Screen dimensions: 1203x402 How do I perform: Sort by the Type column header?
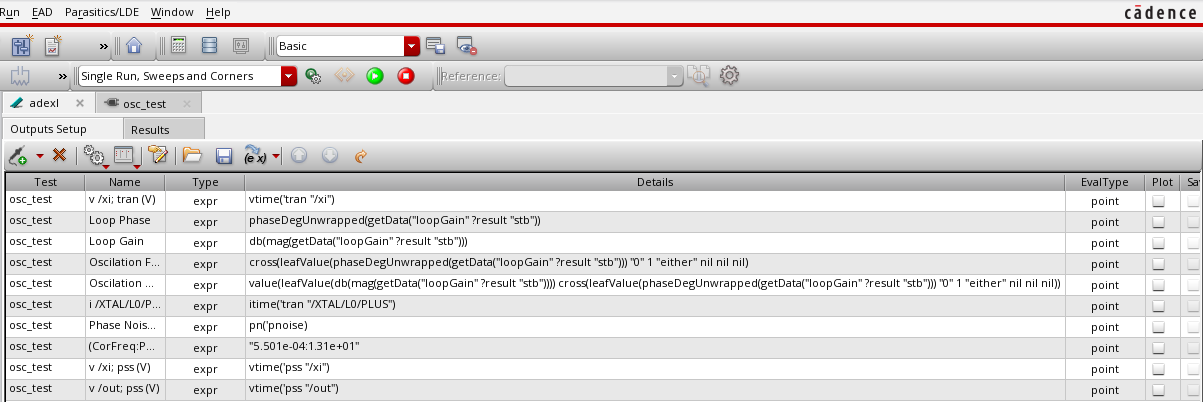click(x=205, y=182)
